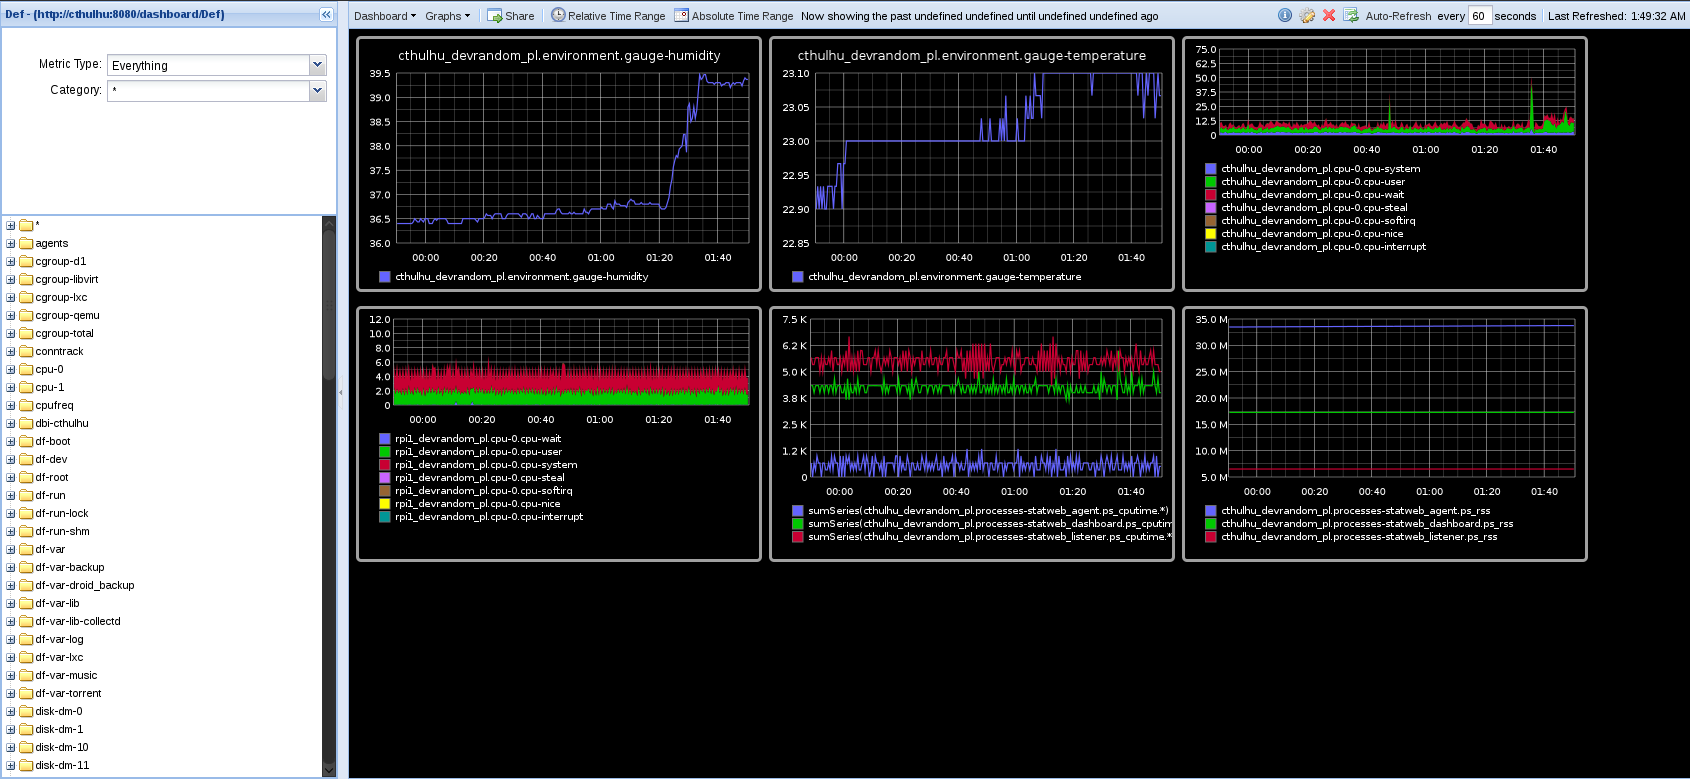Click the blue gauge-humidity legend swatch
The height and width of the screenshot is (779, 1690).
385,277
